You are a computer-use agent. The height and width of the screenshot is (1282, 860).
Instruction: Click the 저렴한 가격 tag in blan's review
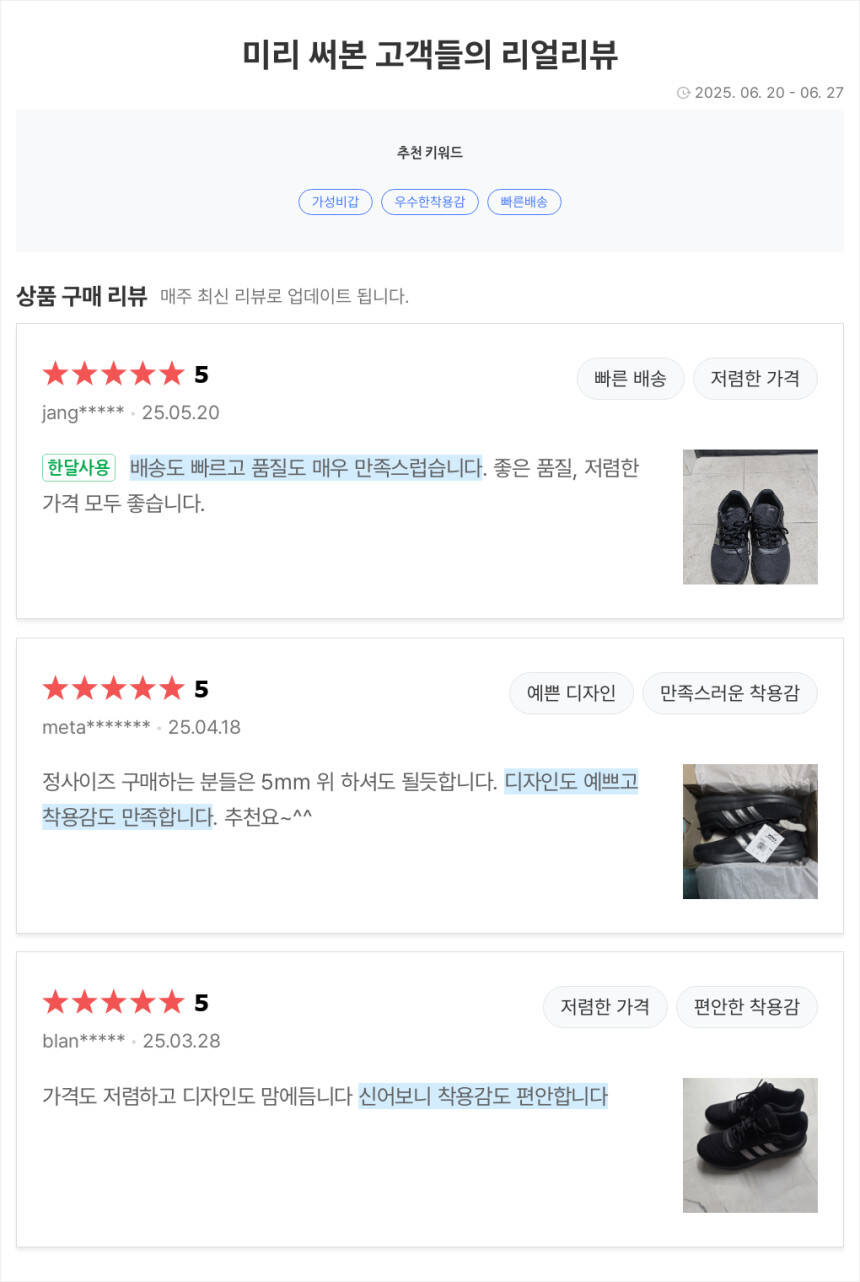pos(605,1007)
